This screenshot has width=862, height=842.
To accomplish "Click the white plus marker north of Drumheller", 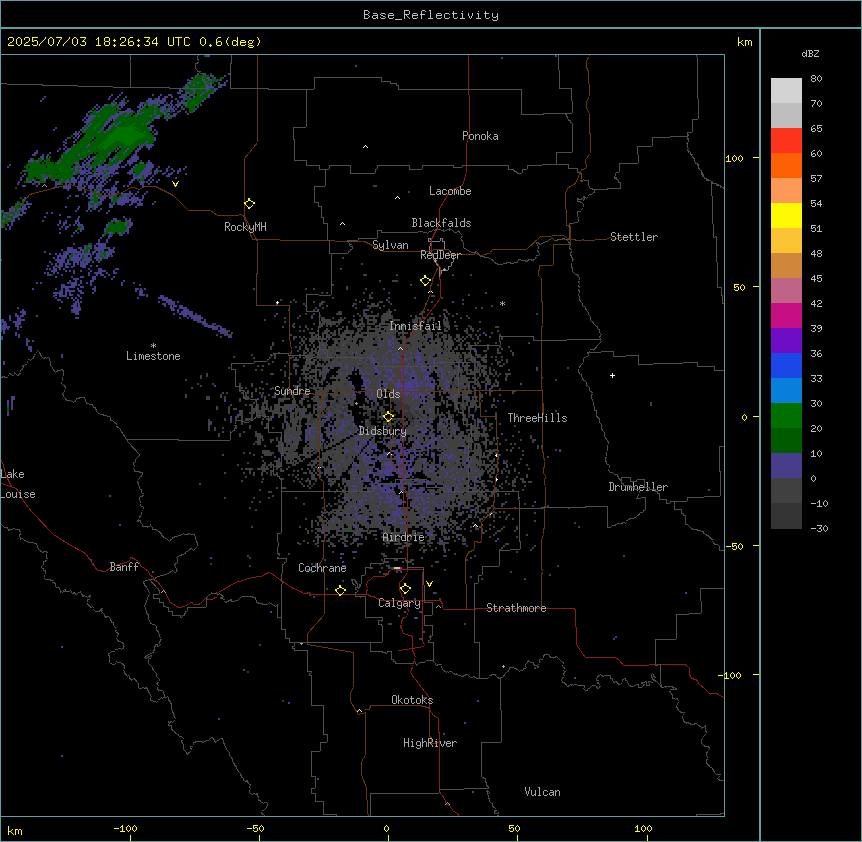I will (x=612, y=375).
